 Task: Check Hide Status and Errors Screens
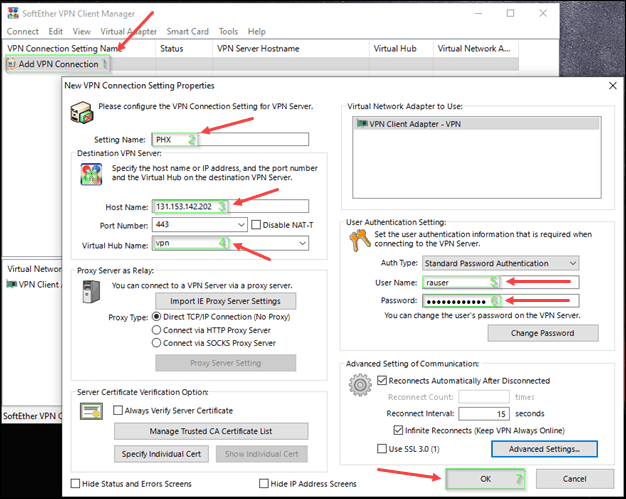tap(75, 483)
